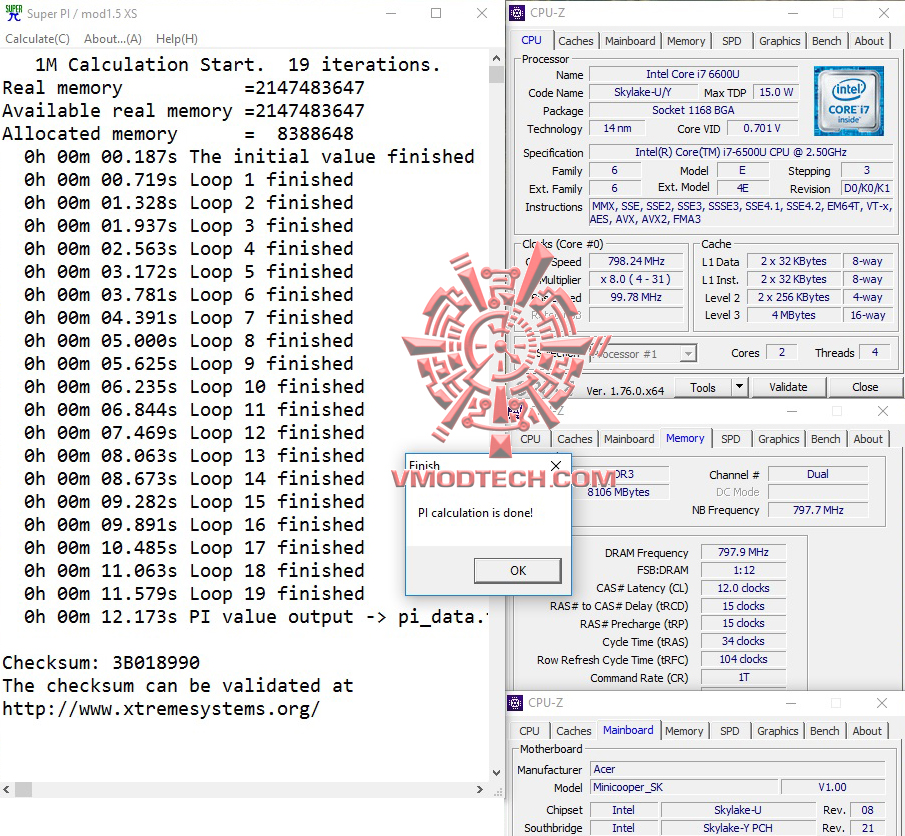Click the Core Speed value 798.24 MHz

coord(636,262)
